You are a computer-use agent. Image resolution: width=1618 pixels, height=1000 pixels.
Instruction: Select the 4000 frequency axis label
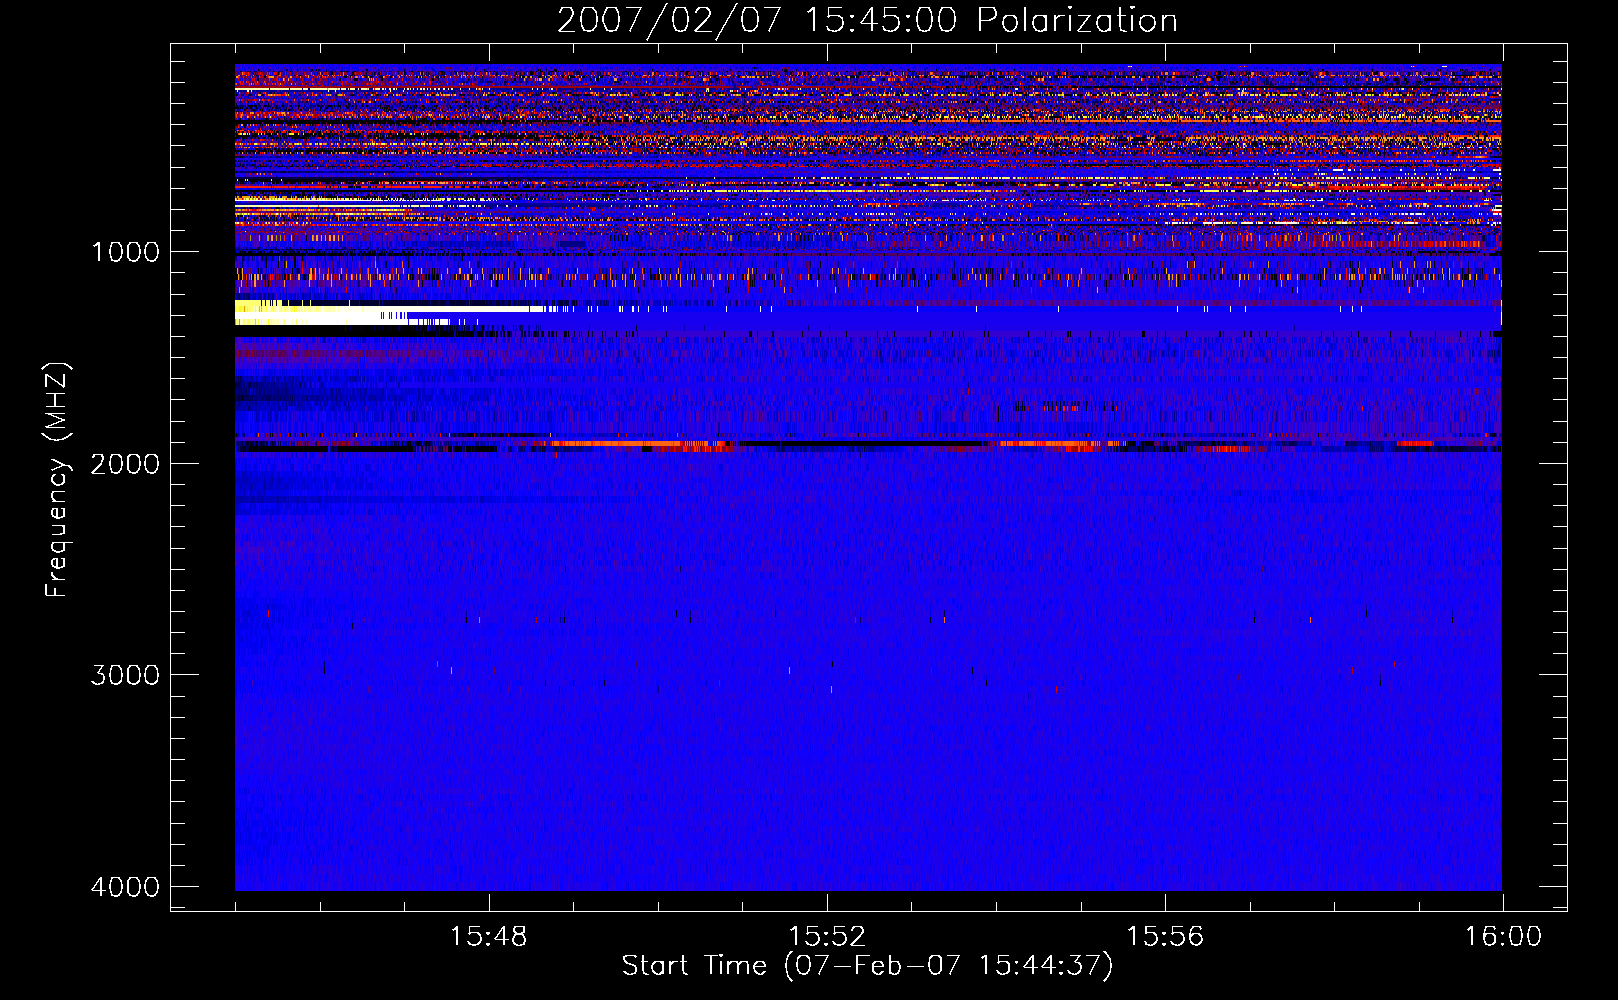(125, 887)
